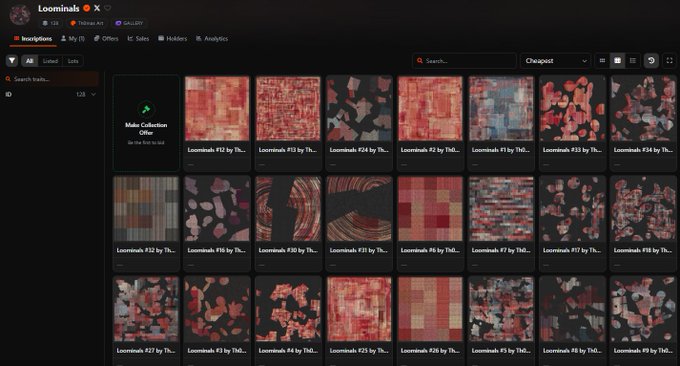Open Loominals #34 thumbnail
680x366 pixels.
click(x=644, y=108)
